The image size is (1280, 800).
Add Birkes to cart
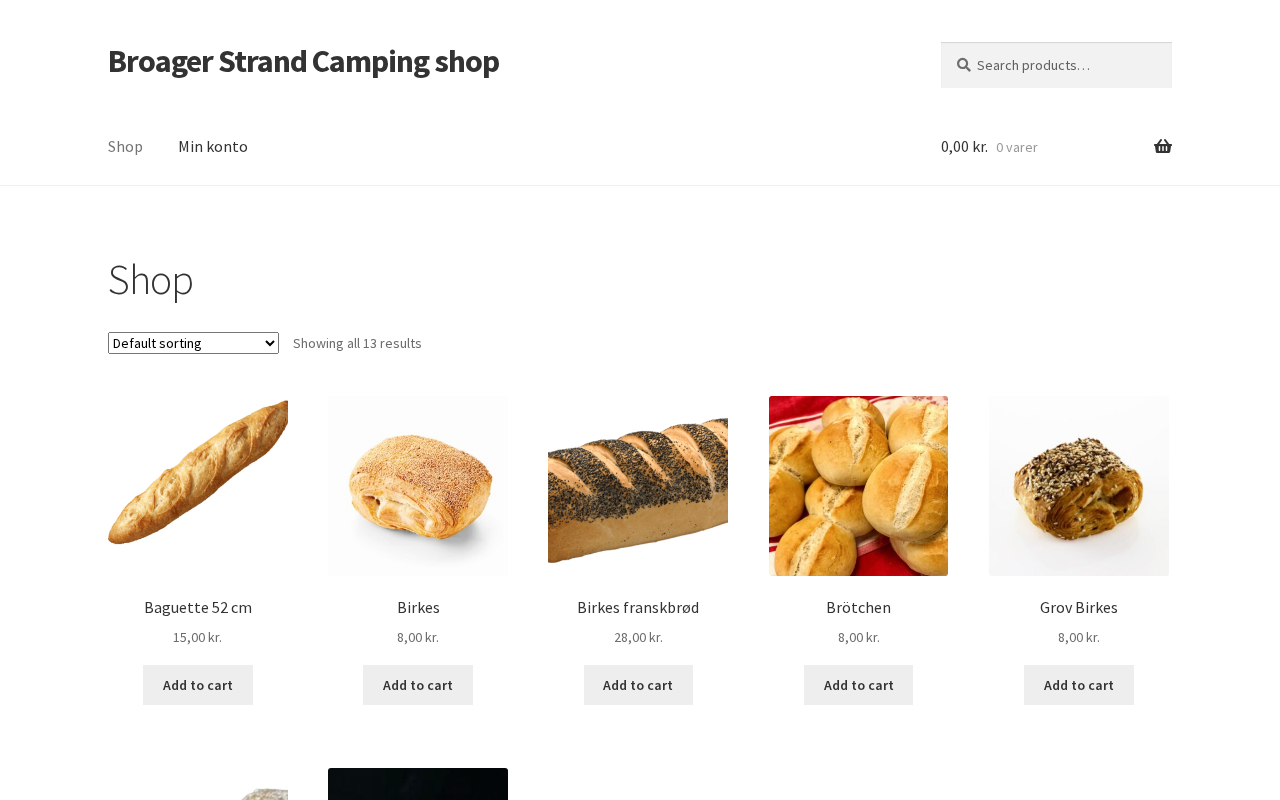pyautogui.click(x=418, y=685)
